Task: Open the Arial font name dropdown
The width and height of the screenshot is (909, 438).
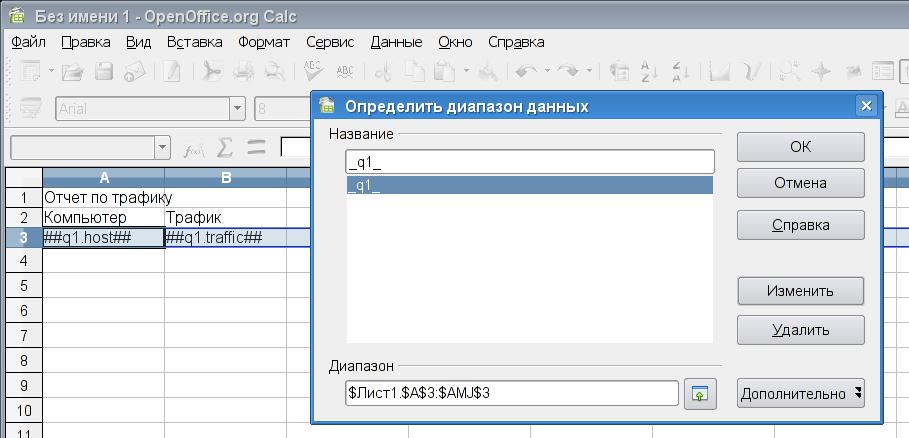Action: click(x=237, y=108)
